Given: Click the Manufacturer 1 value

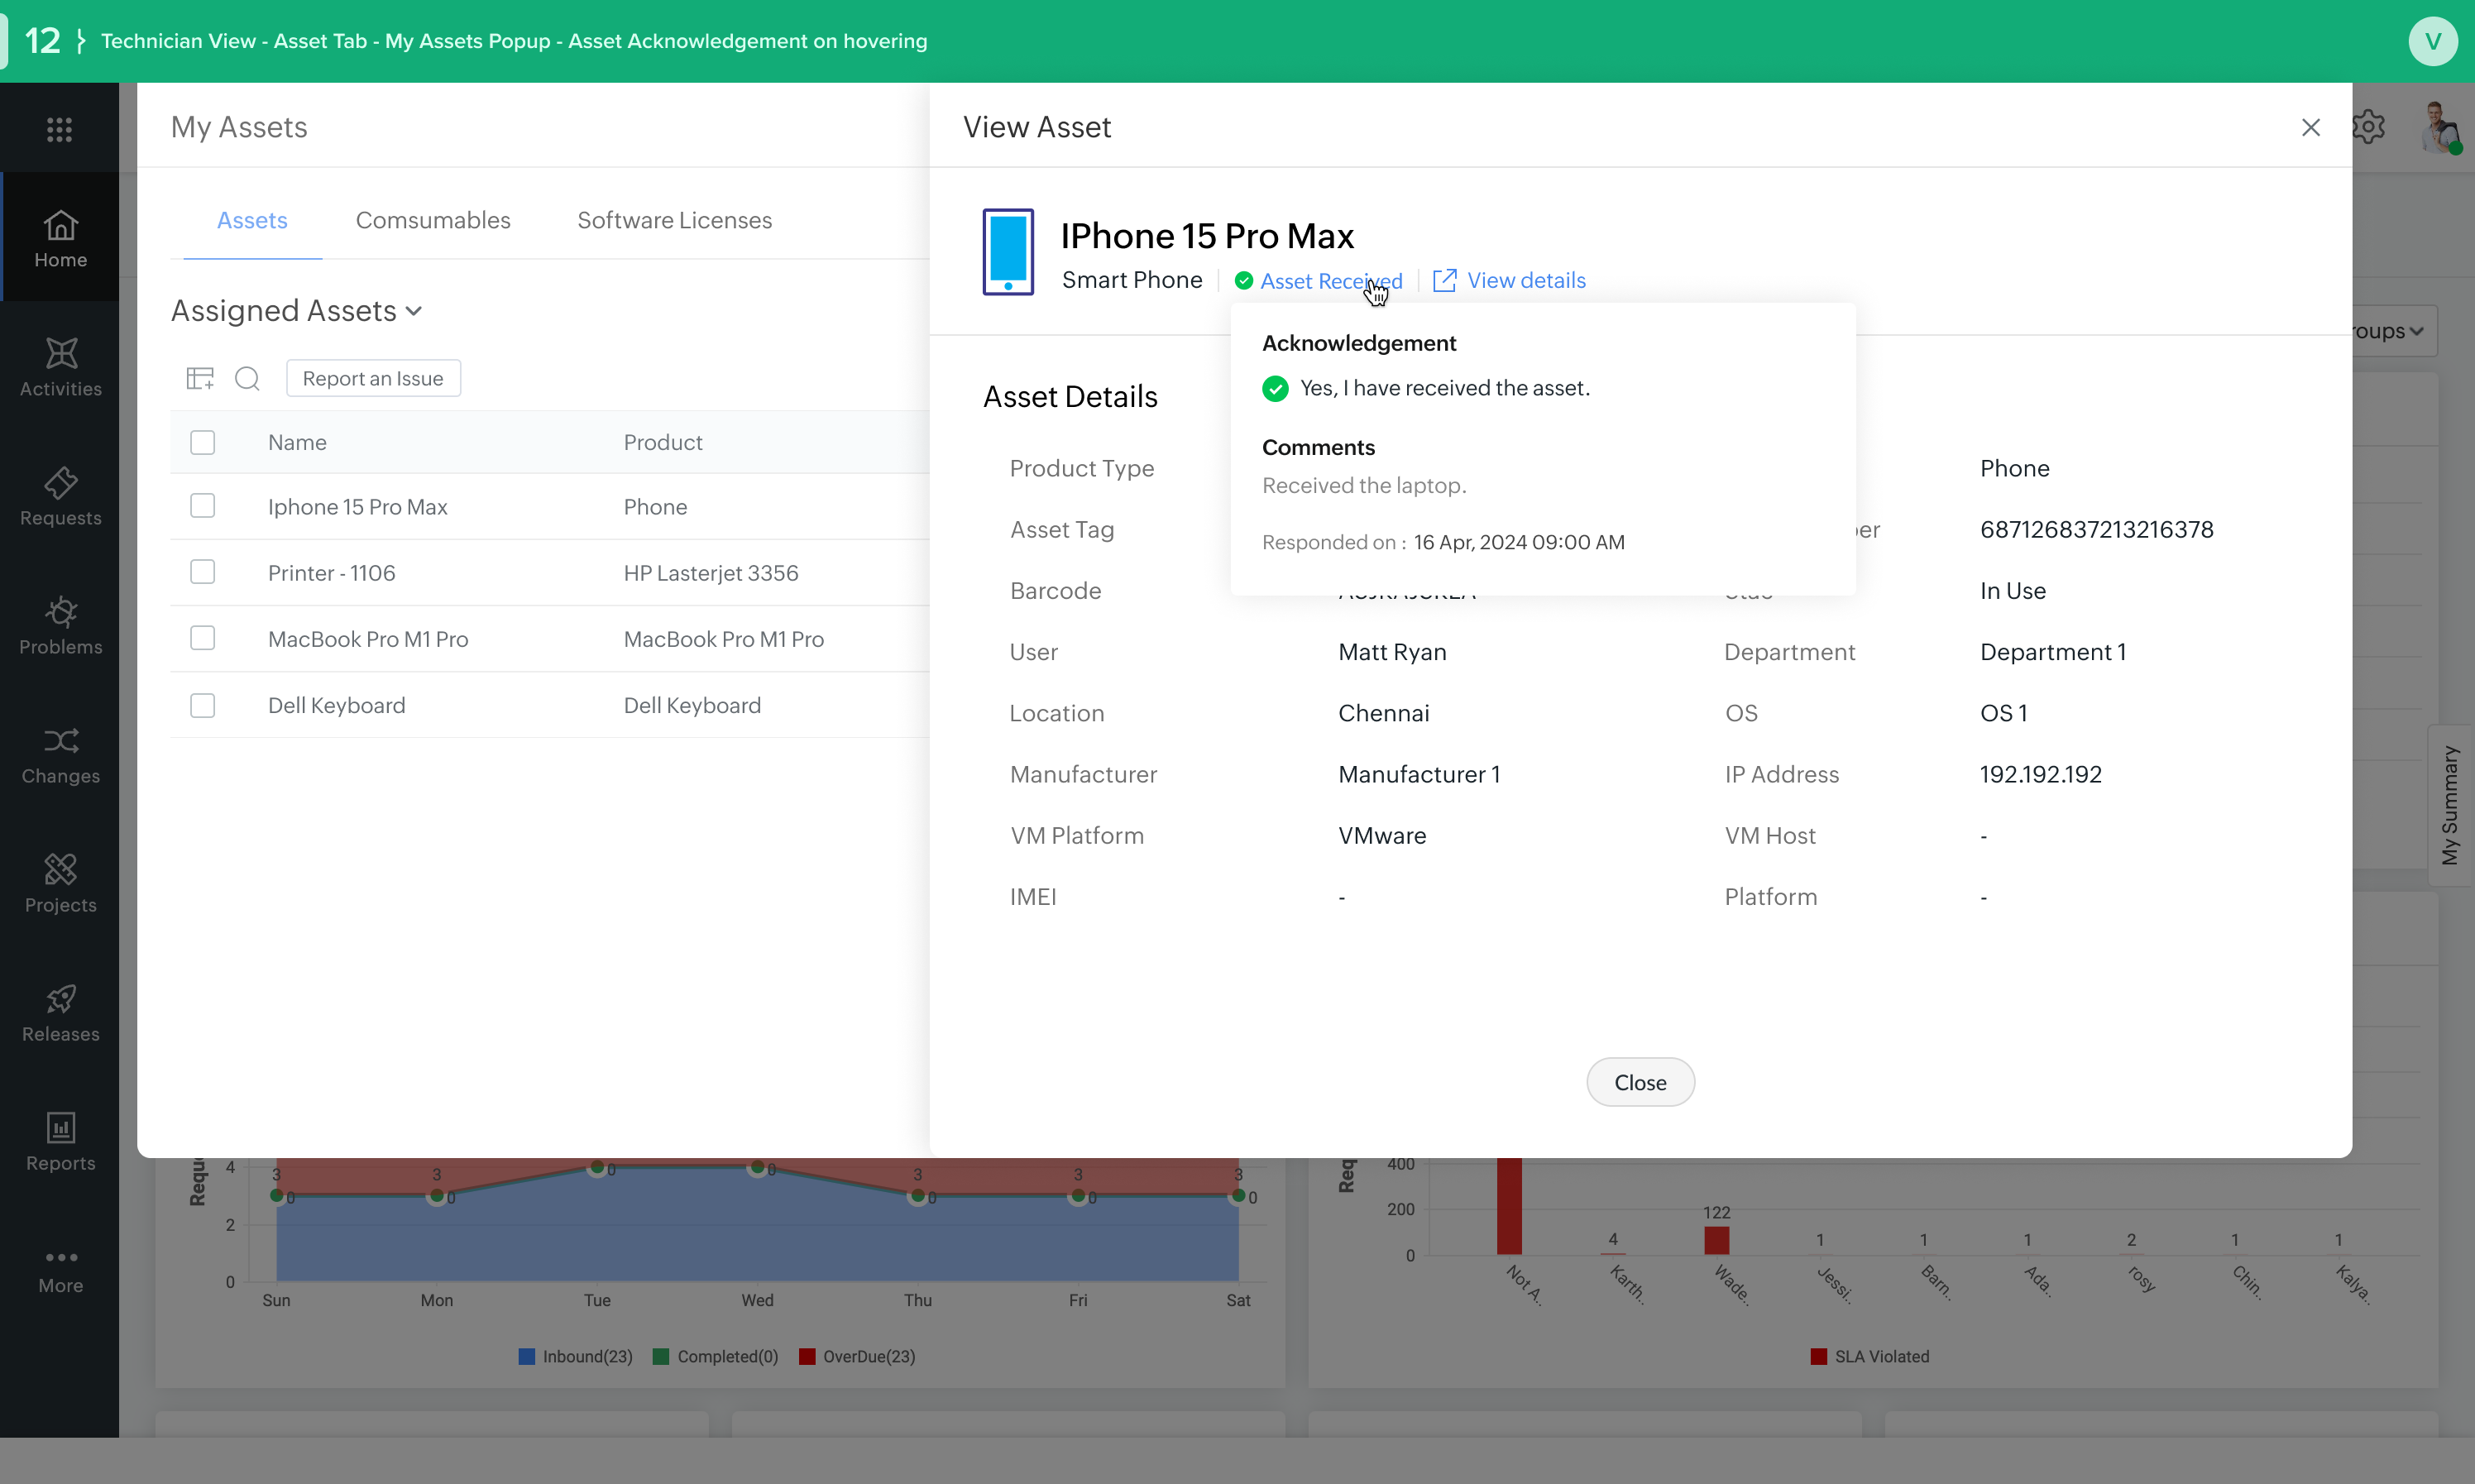Looking at the screenshot, I should click(x=1419, y=774).
